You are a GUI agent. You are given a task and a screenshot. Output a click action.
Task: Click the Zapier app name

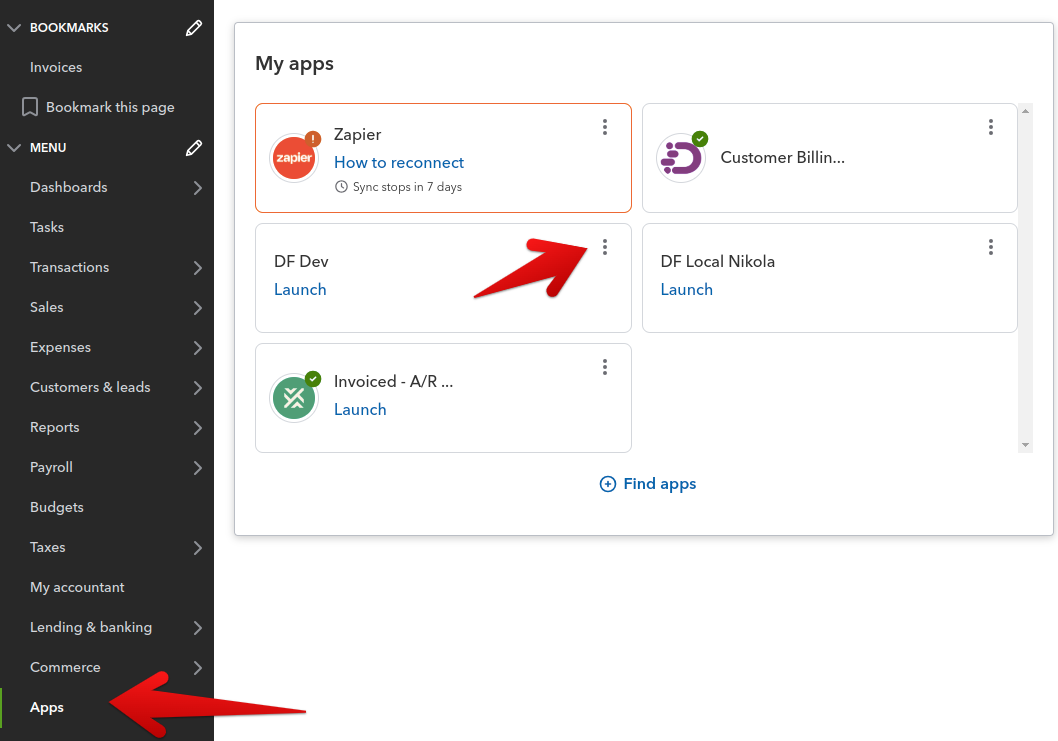pyautogui.click(x=358, y=134)
